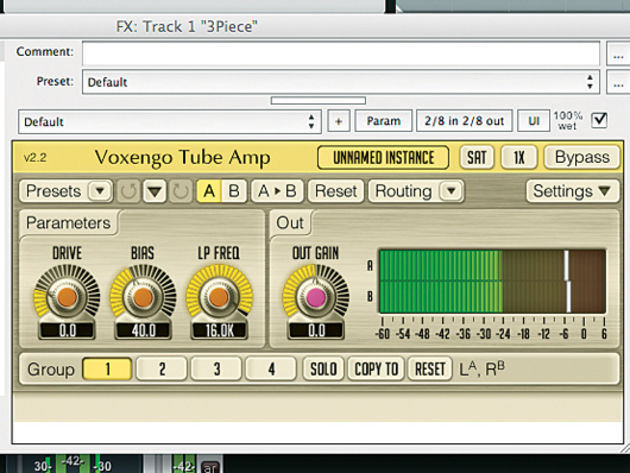The width and height of the screenshot is (630, 473).
Task: Click the UNNAMED INSTANCE name field
Action: 383,157
